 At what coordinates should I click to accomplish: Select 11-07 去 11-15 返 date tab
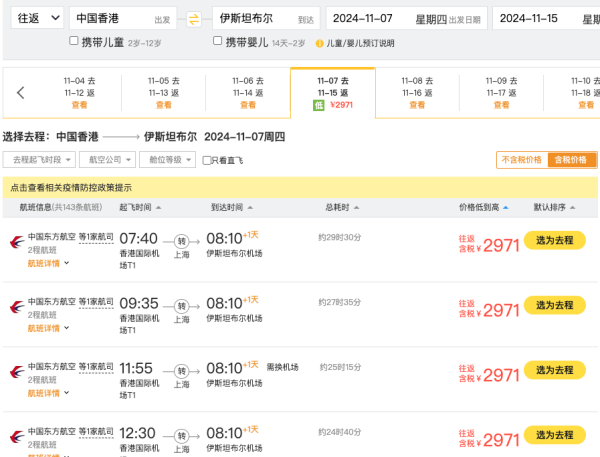click(x=333, y=93)
